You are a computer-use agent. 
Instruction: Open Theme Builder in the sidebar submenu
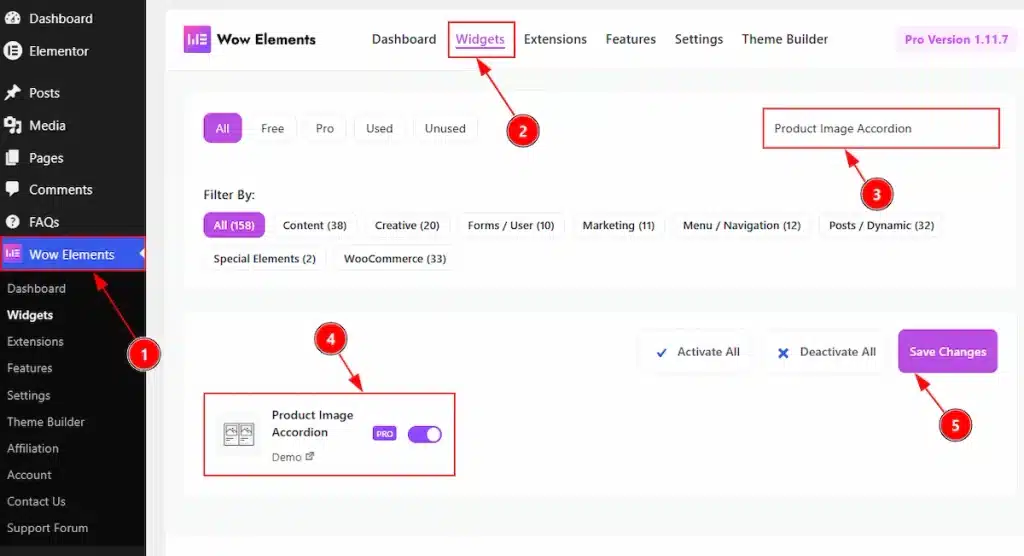46,421
